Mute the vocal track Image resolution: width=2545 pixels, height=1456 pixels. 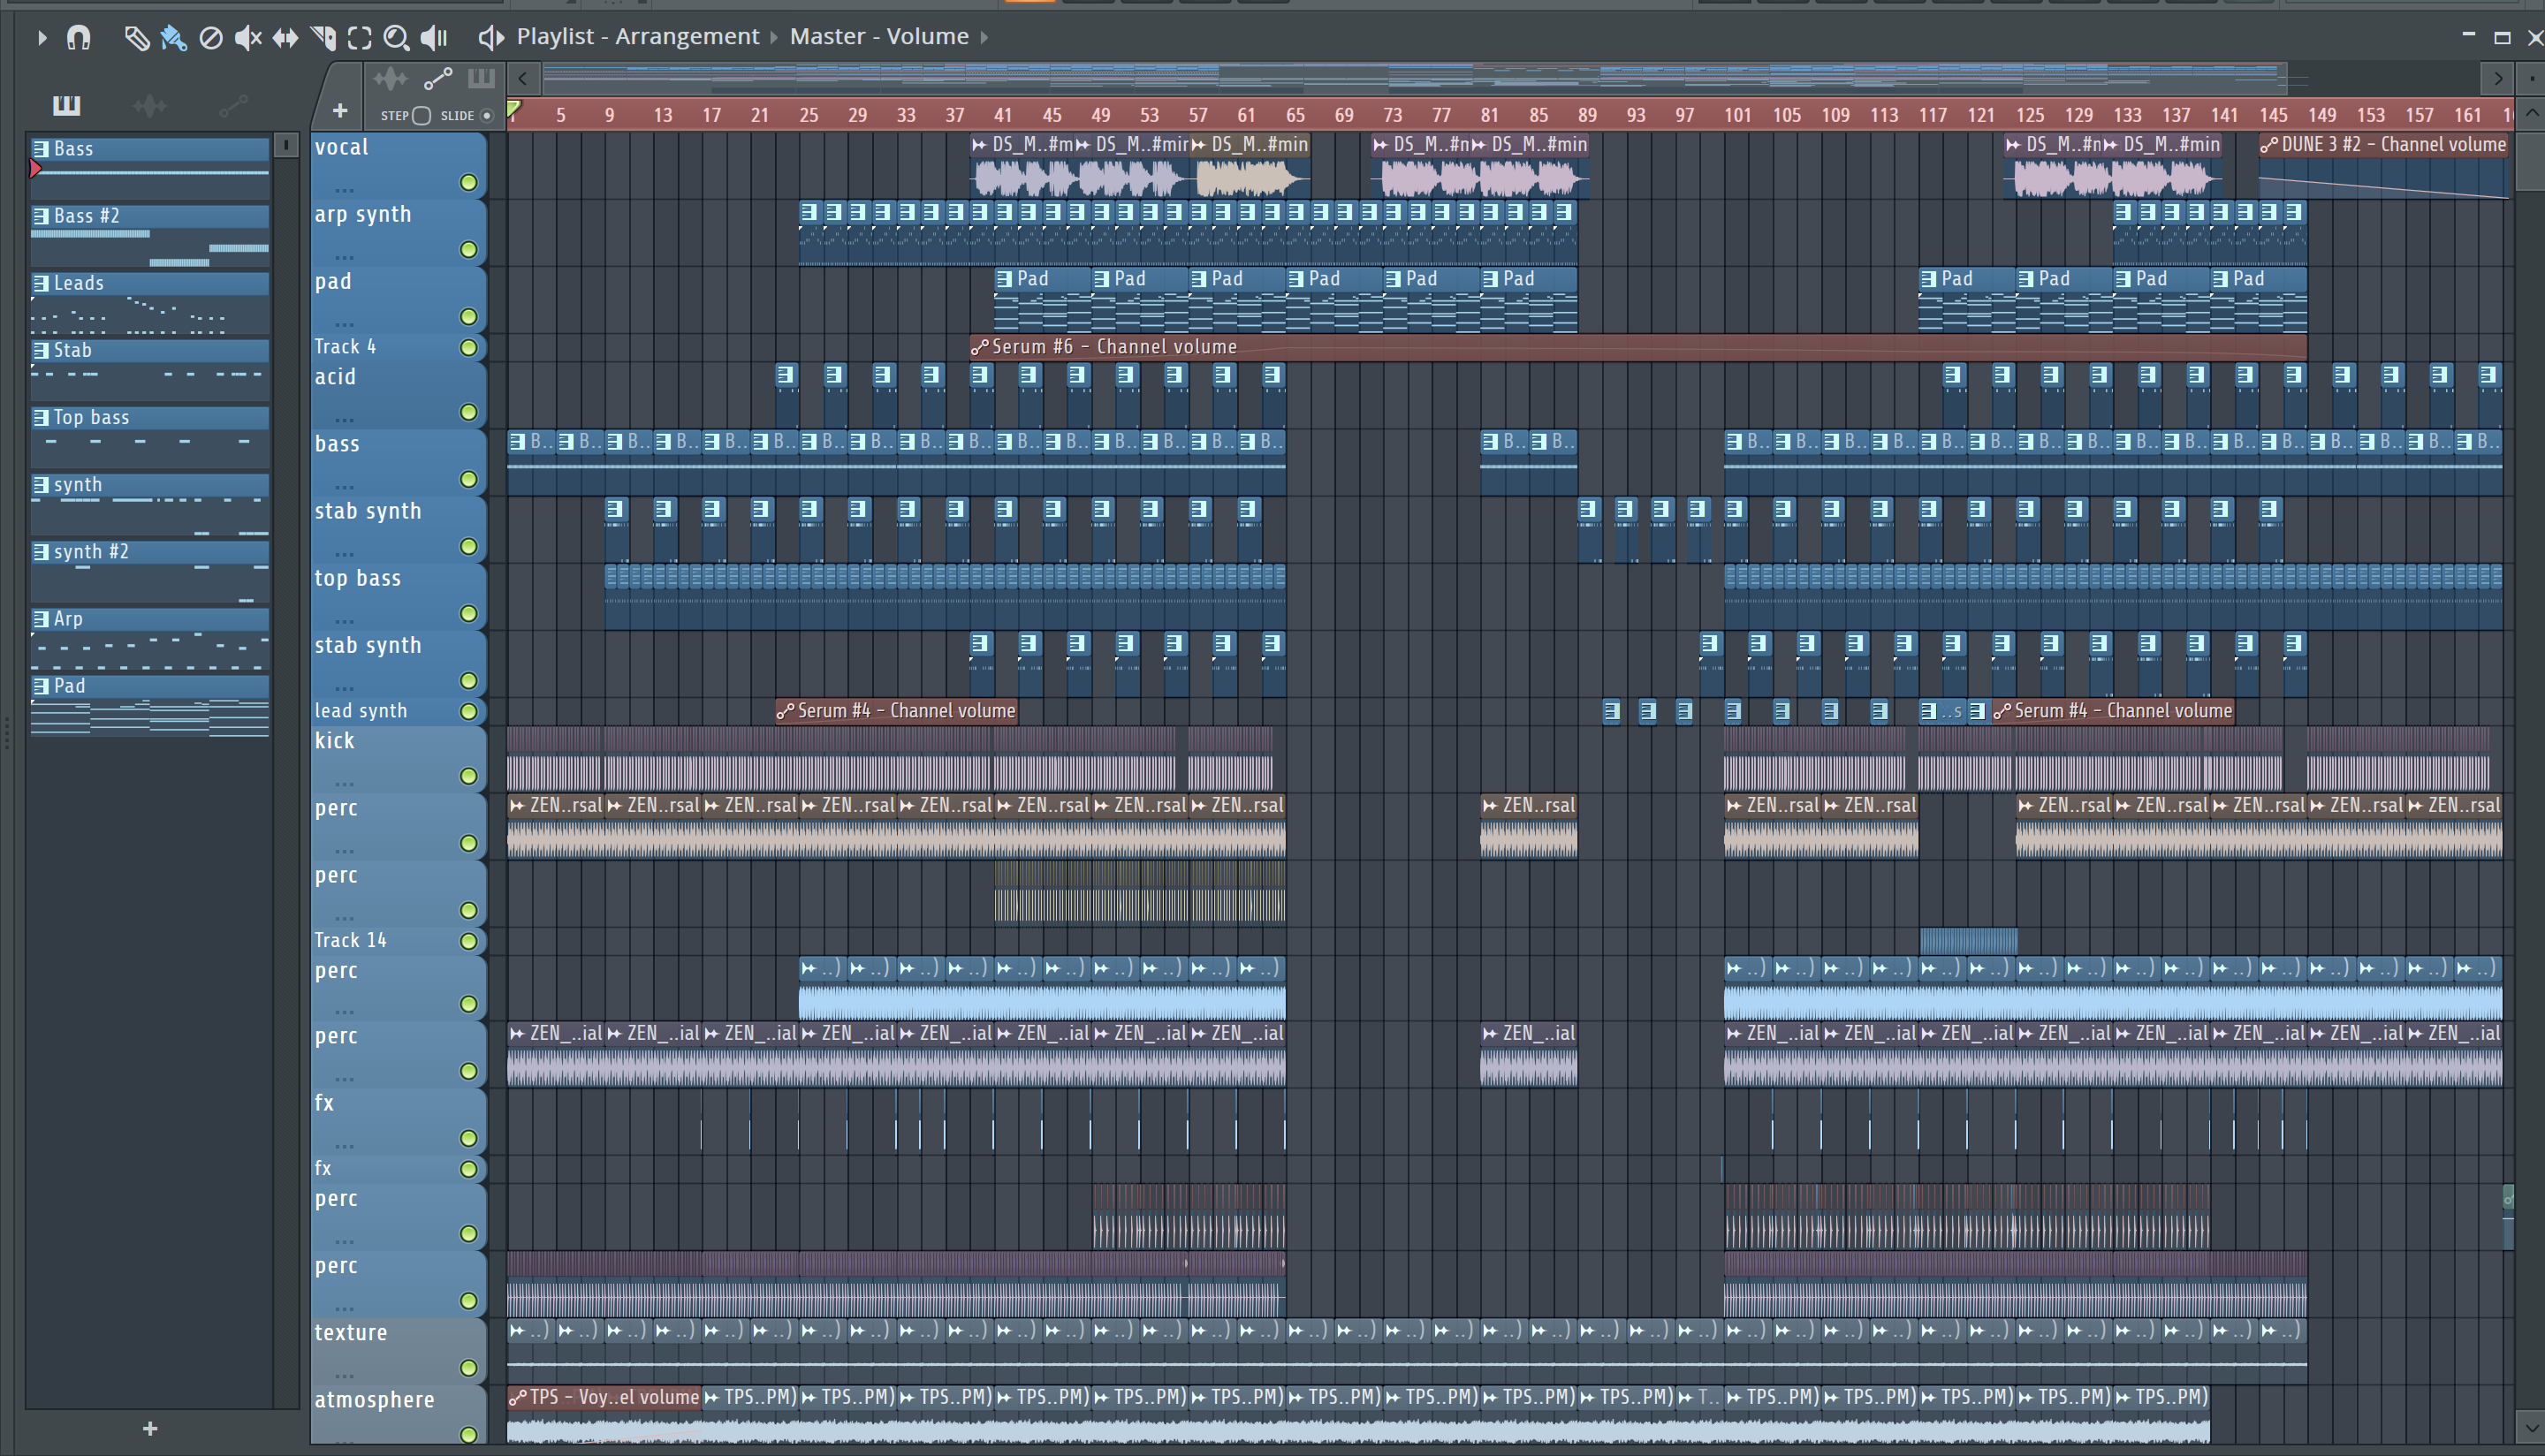point(468,182)
